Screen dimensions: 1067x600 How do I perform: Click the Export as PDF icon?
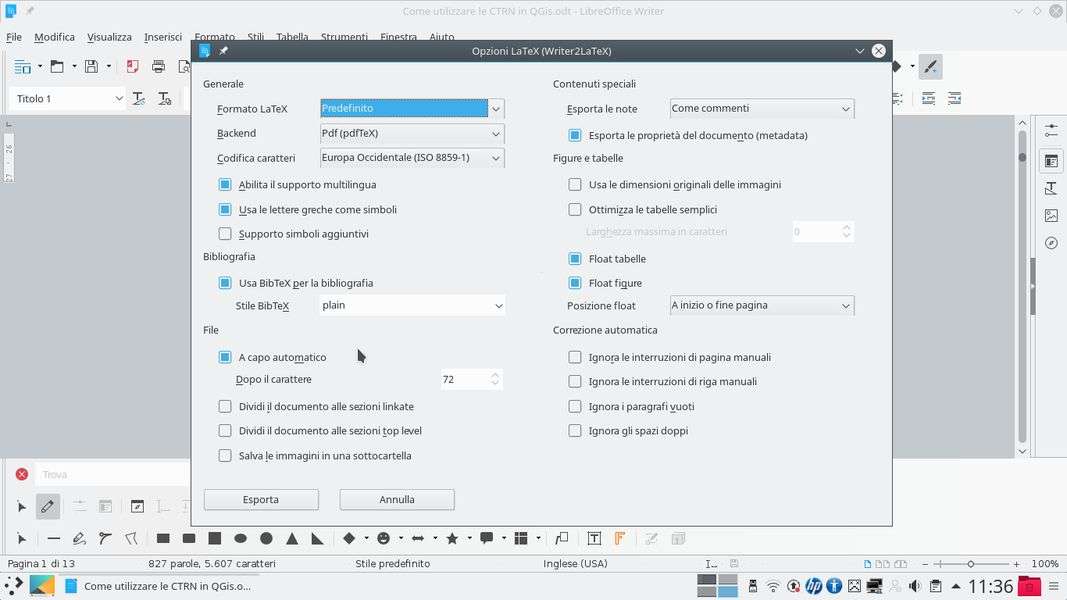(x=132, y=67)
